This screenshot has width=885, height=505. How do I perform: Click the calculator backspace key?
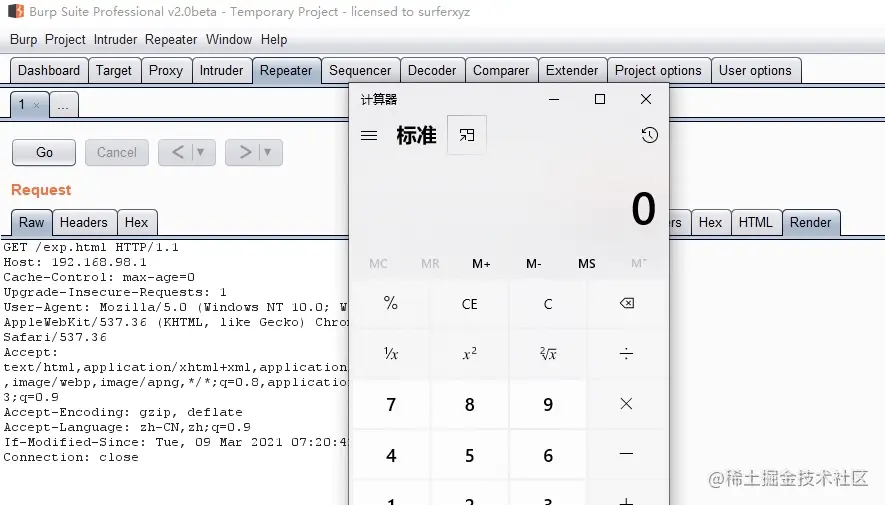(626, 304)
